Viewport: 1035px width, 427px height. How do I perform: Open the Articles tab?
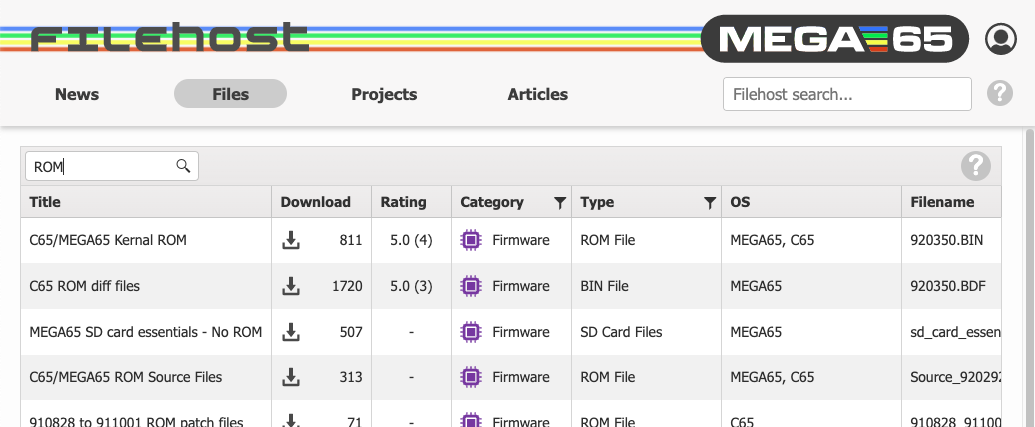(537, 94)
